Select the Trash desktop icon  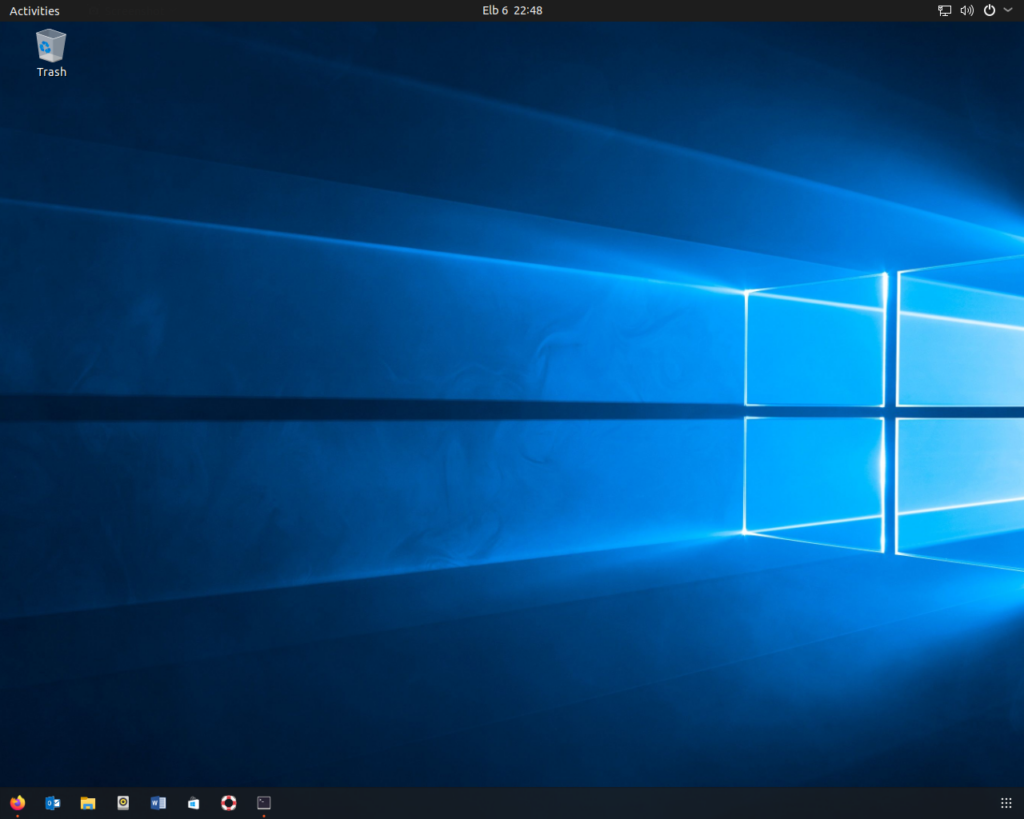[51, 53]
